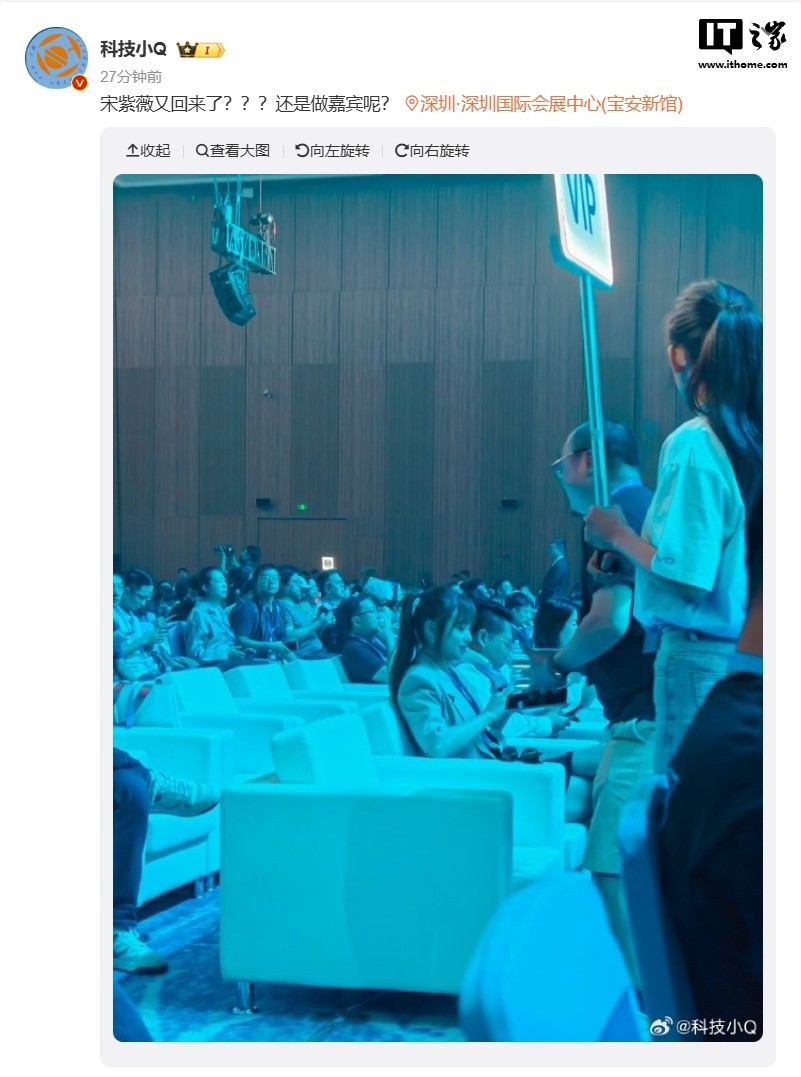The width and height of the screenshot is (801, 1077).
Task: Click the Weibo eye logo watermark
Action: (660, 1026)
